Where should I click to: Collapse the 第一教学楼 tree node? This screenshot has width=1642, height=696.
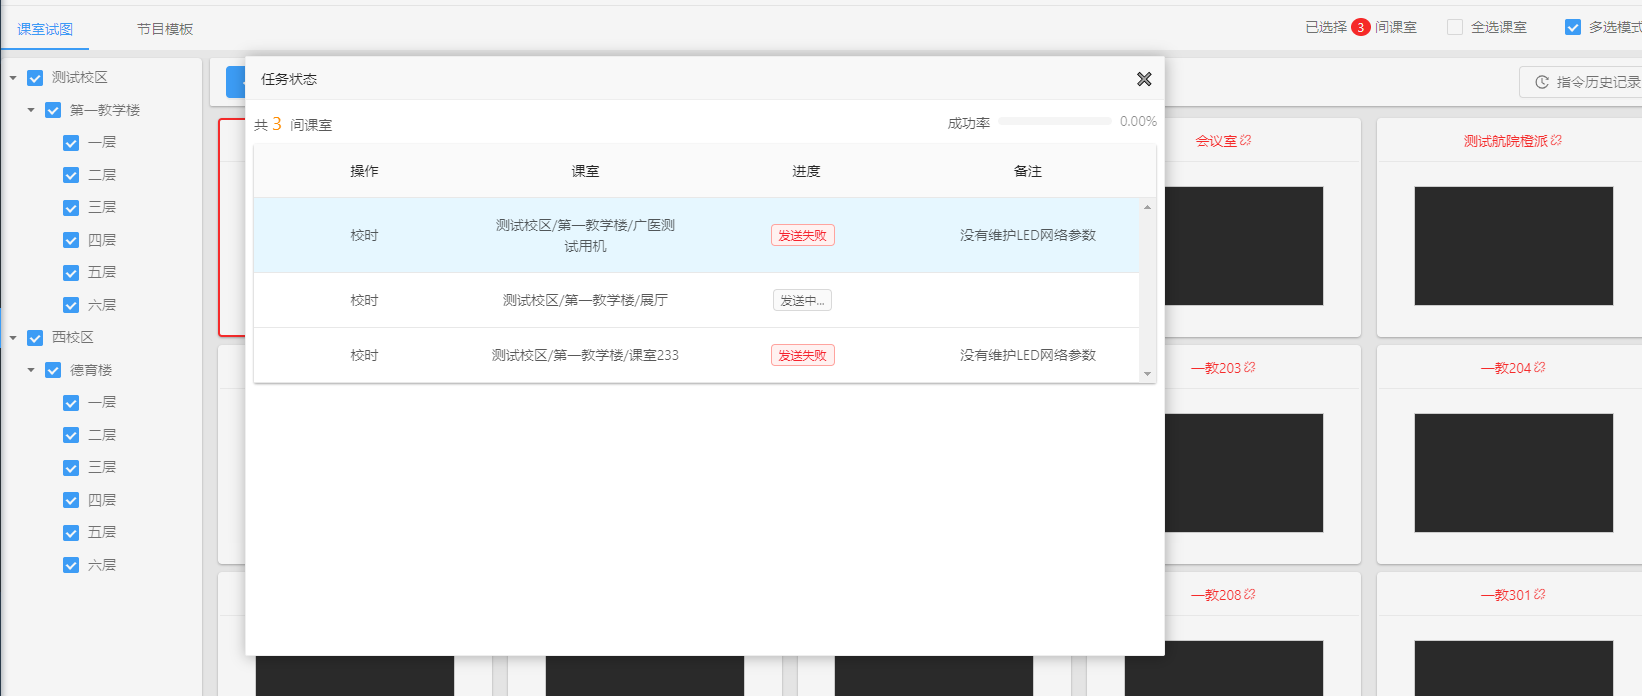pos(31,110)
